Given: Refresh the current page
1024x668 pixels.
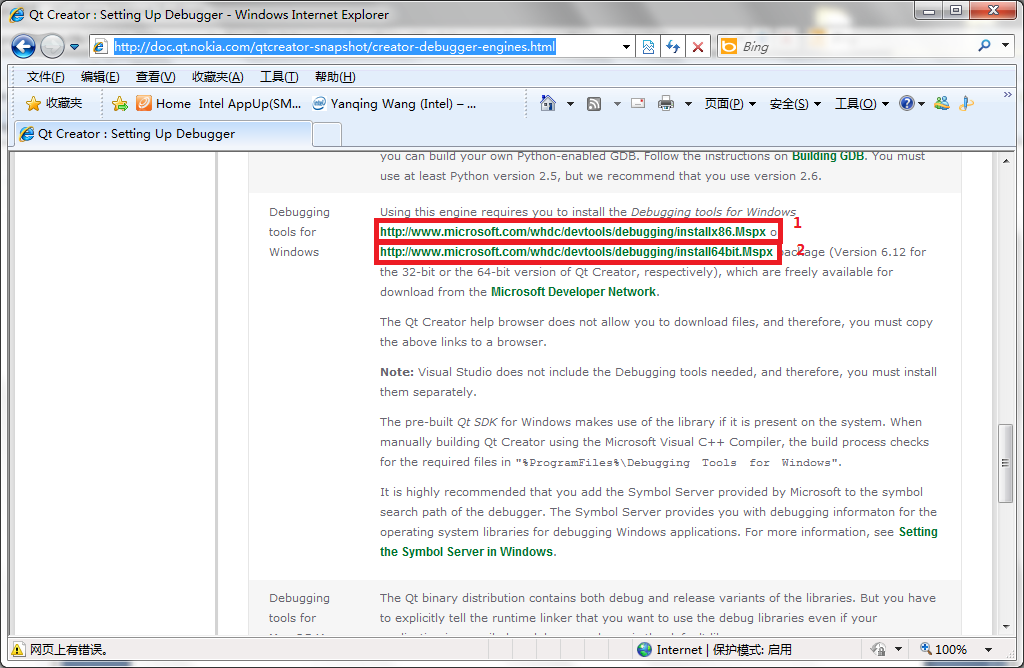Looking at the screenshot, I should tap(673, 46).
